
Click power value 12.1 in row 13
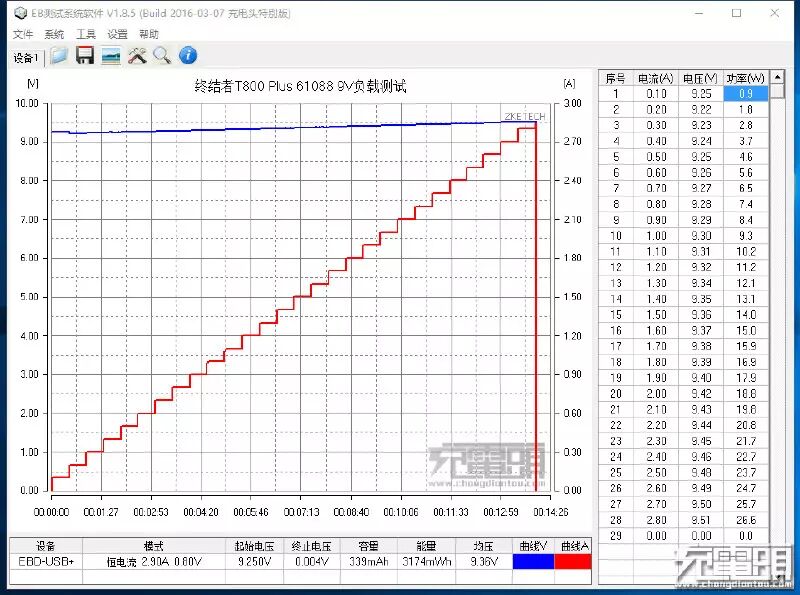pos(746,283)
